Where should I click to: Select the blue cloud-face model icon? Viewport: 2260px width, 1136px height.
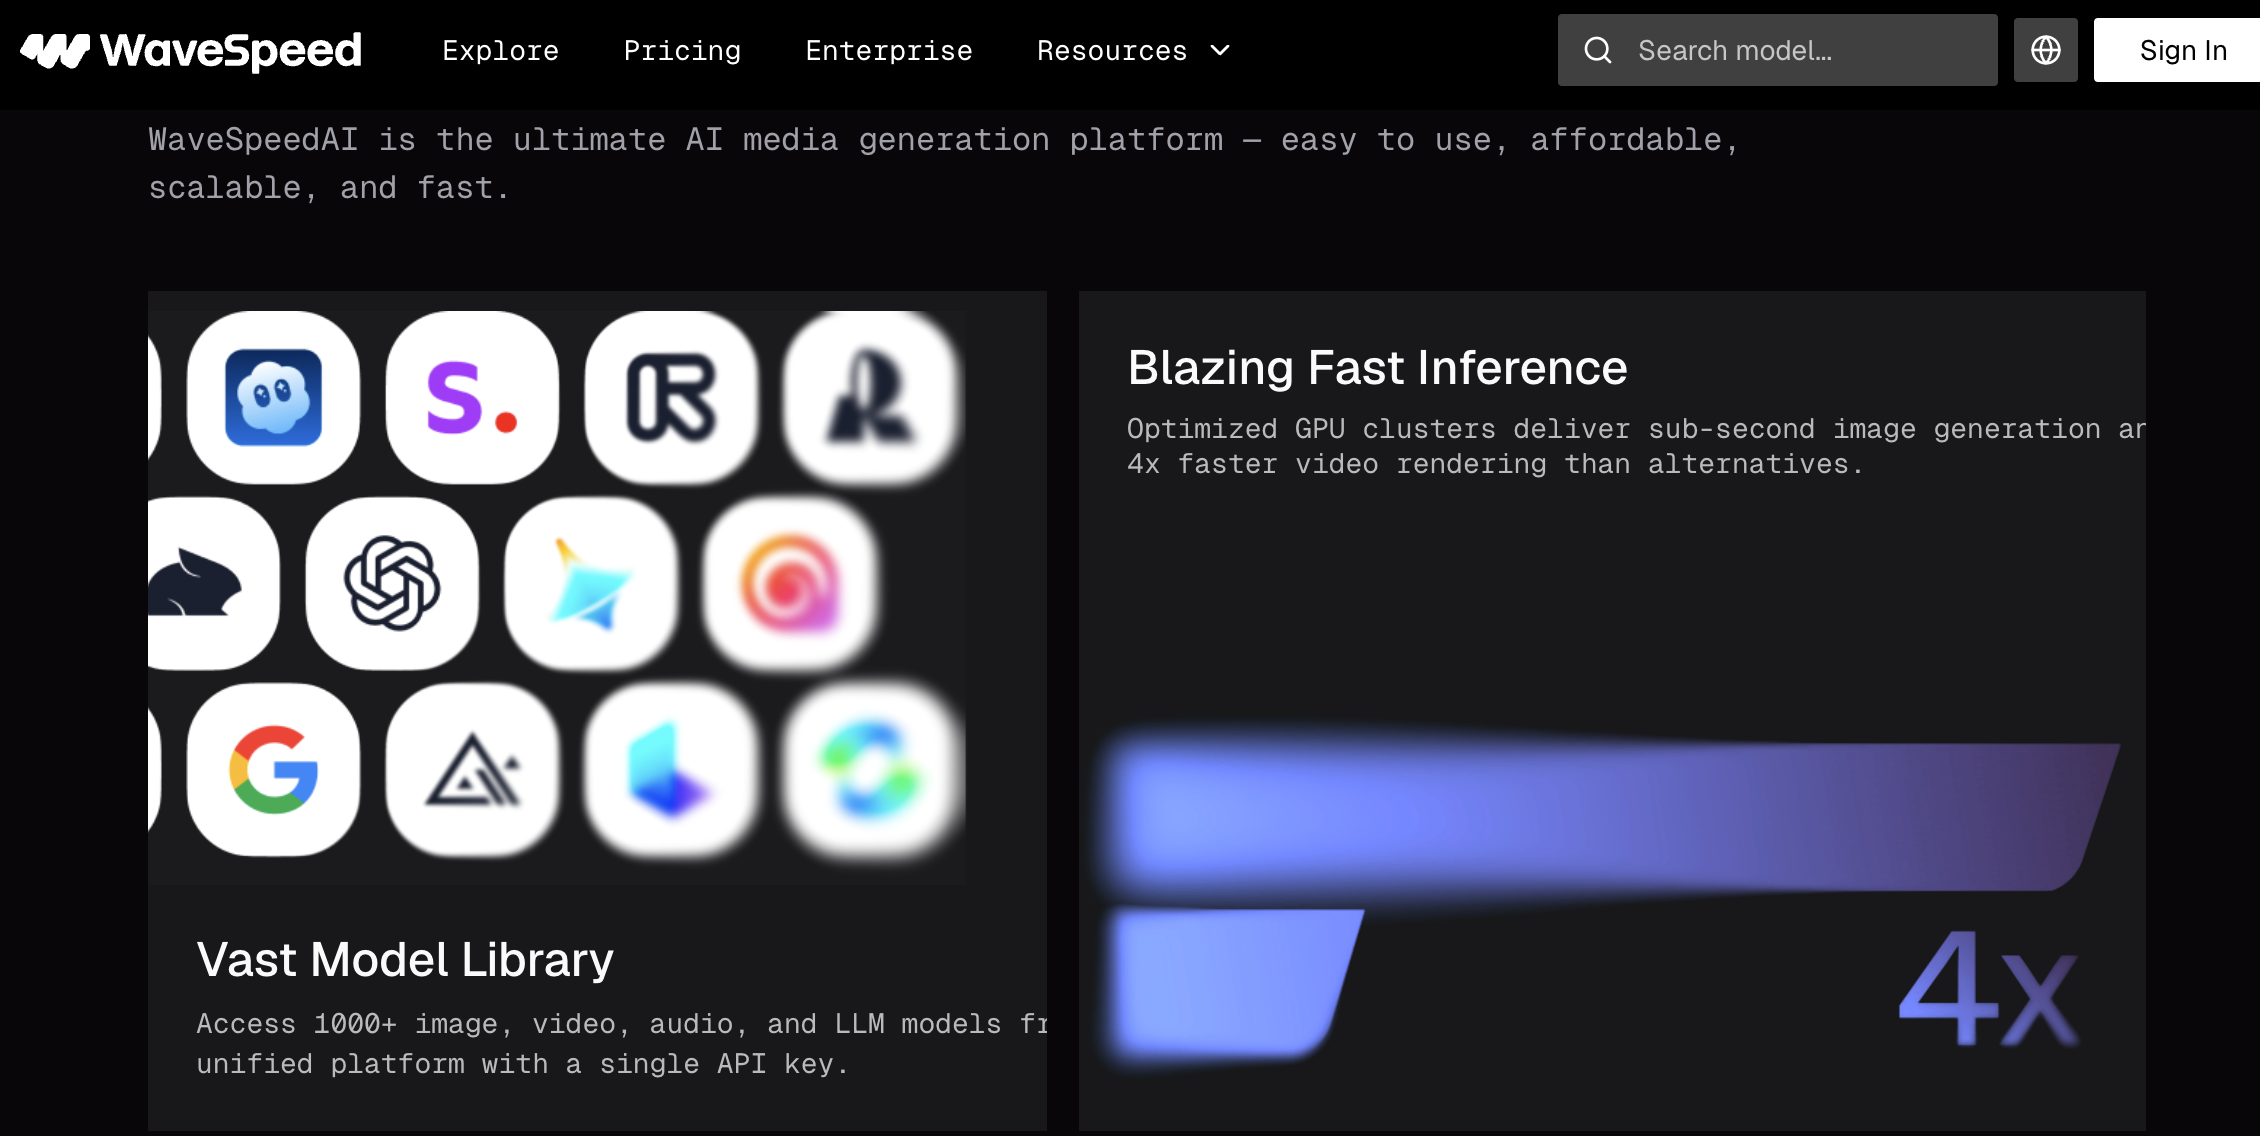tap(273, 397)
